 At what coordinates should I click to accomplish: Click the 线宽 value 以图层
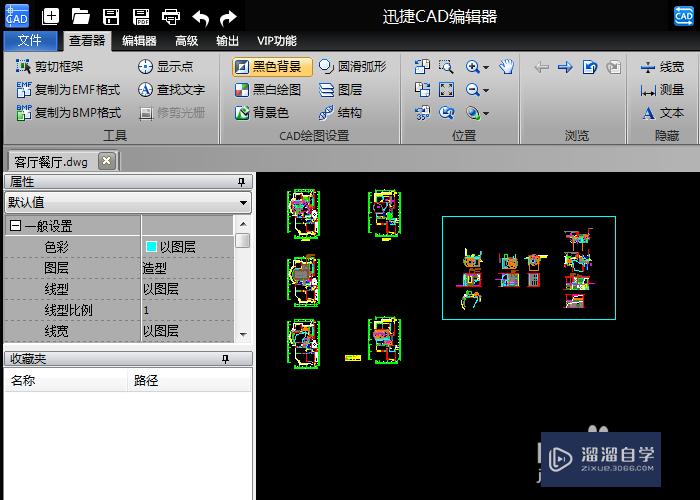point(161,331)
